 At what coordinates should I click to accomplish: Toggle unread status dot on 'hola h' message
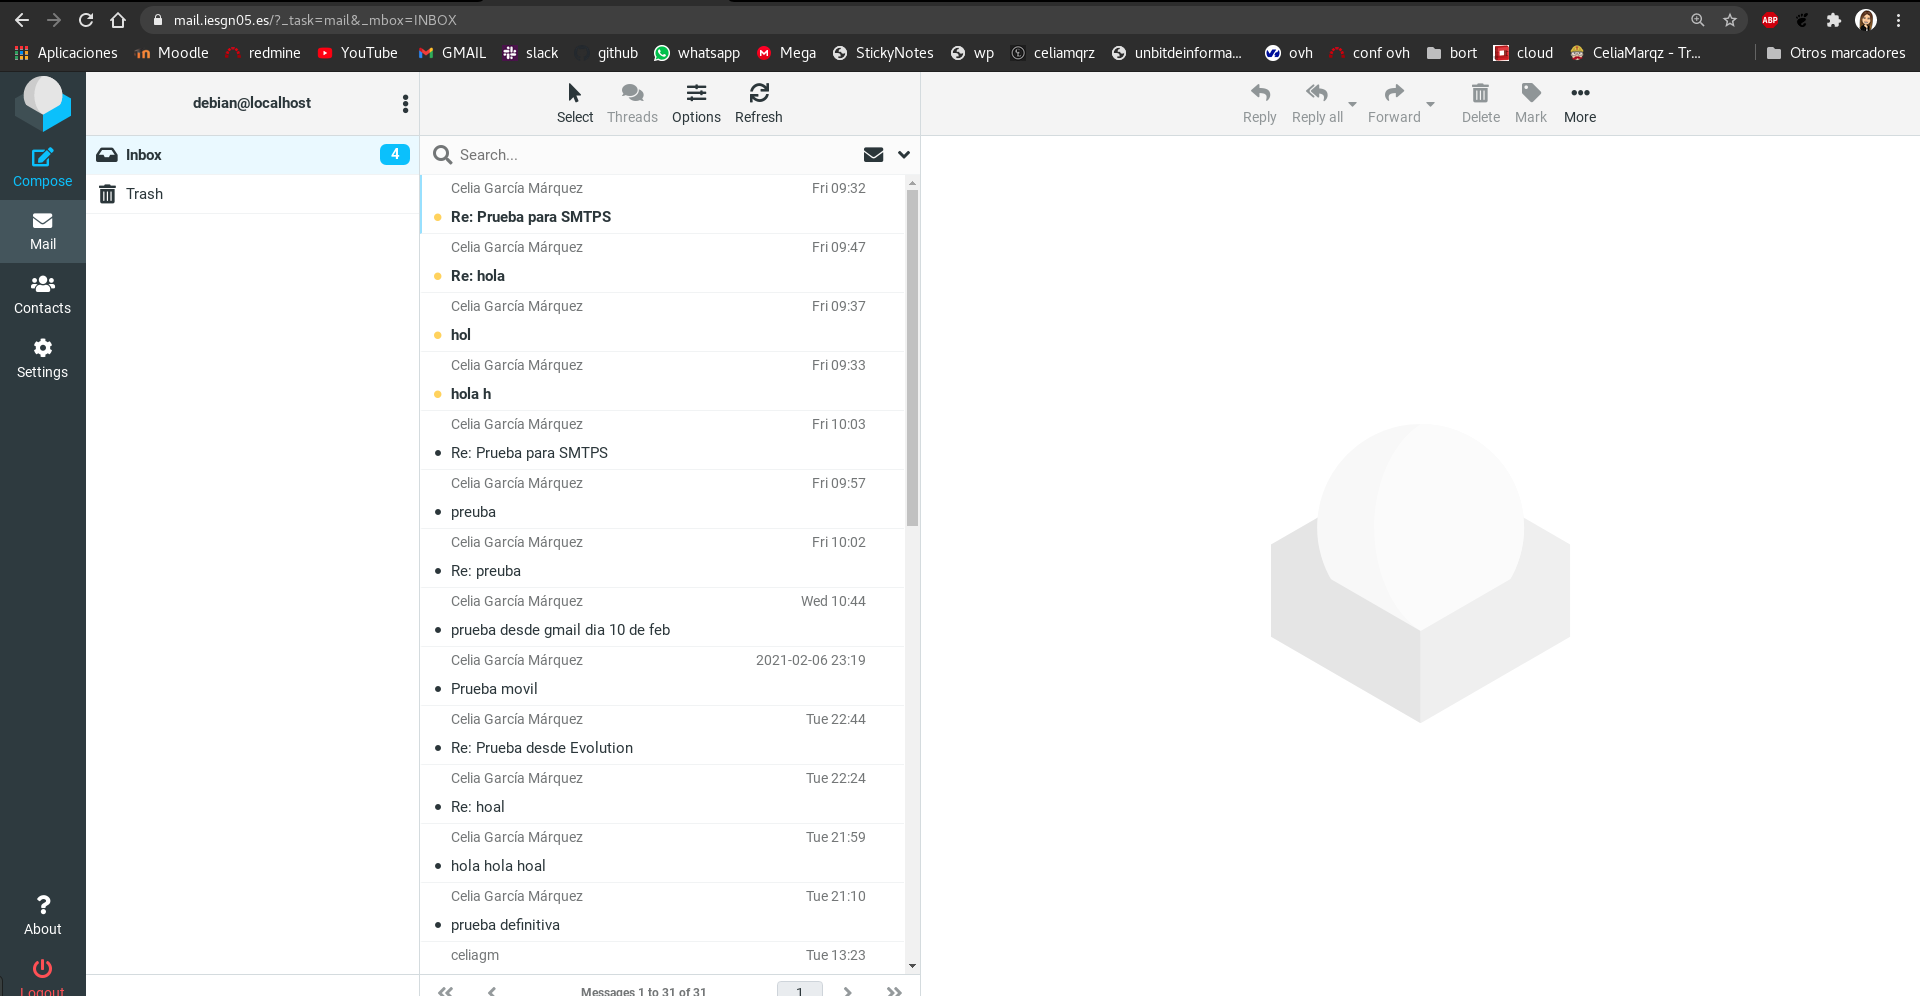(438, 393)
